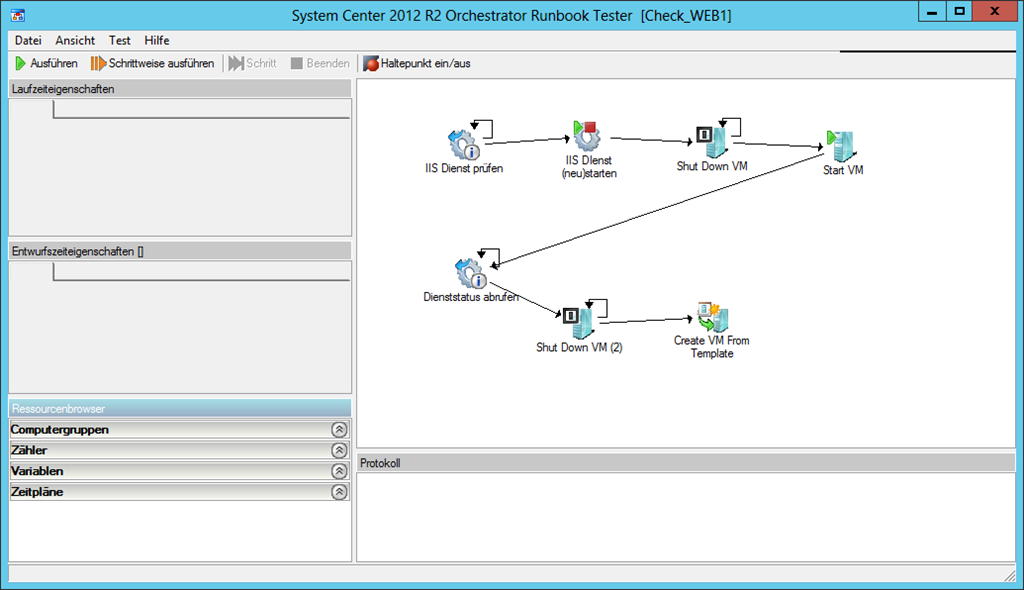The image size is (1024, 590).
Task: Click the IIS Dienst prüfen activity icon
Action: click(464, 144)
